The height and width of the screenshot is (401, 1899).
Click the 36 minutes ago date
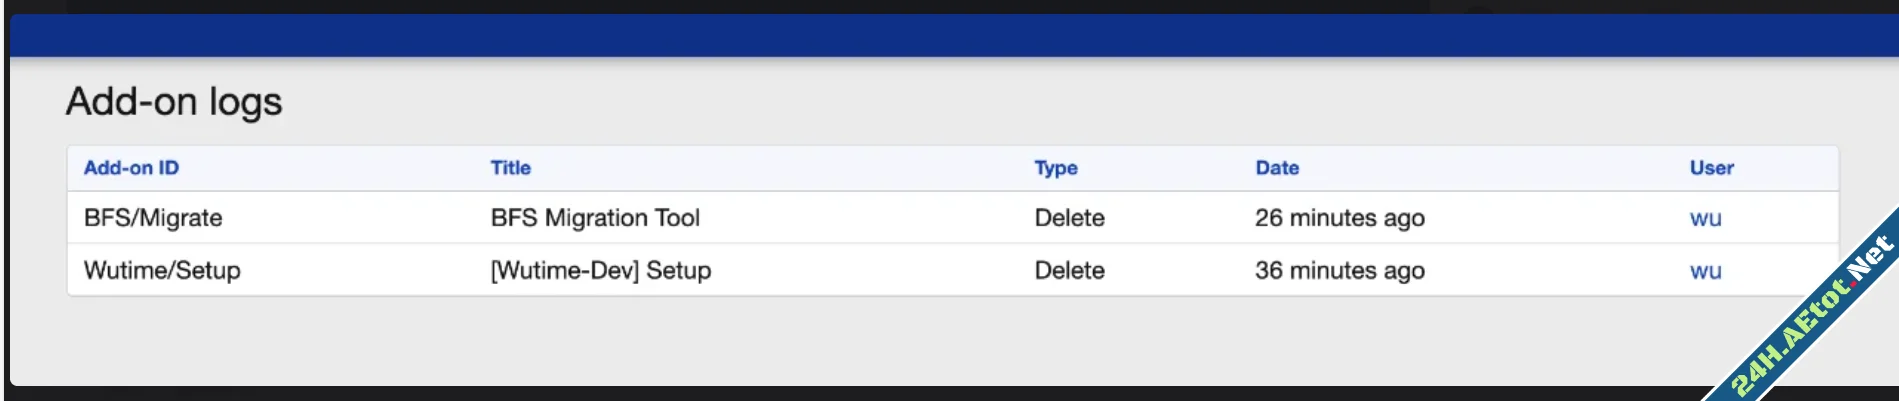point(1339,271)
